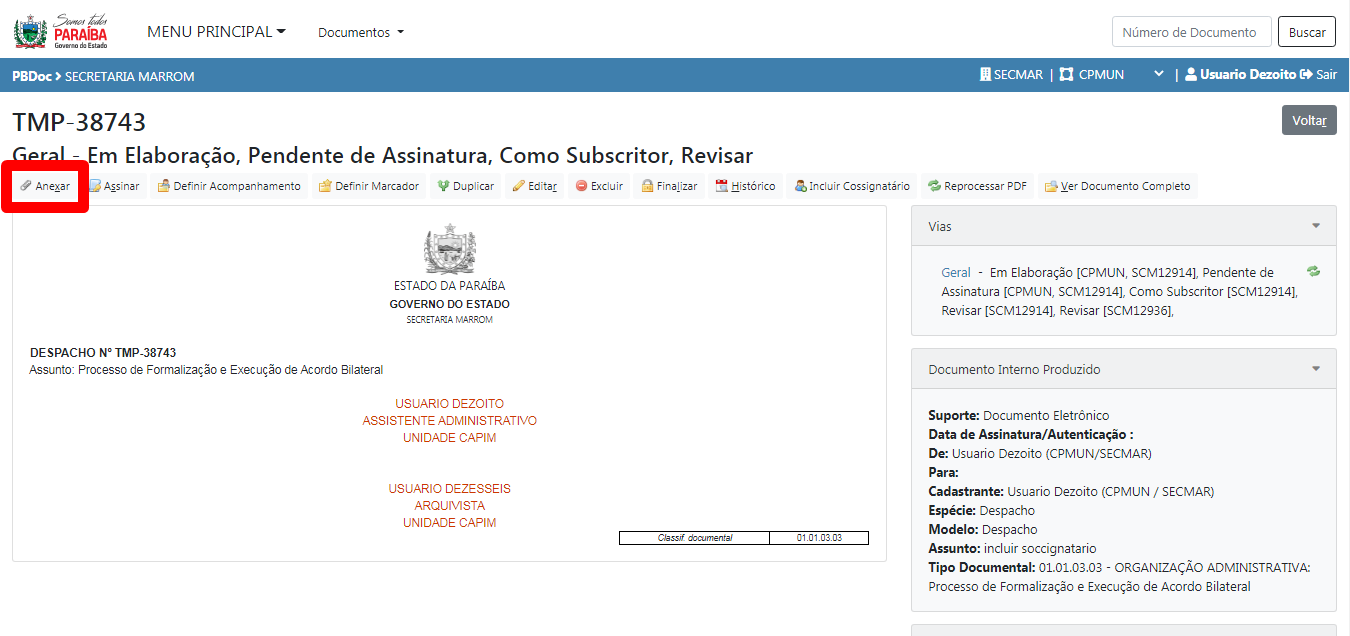Click the Número de Documento field

(1190, 32)
